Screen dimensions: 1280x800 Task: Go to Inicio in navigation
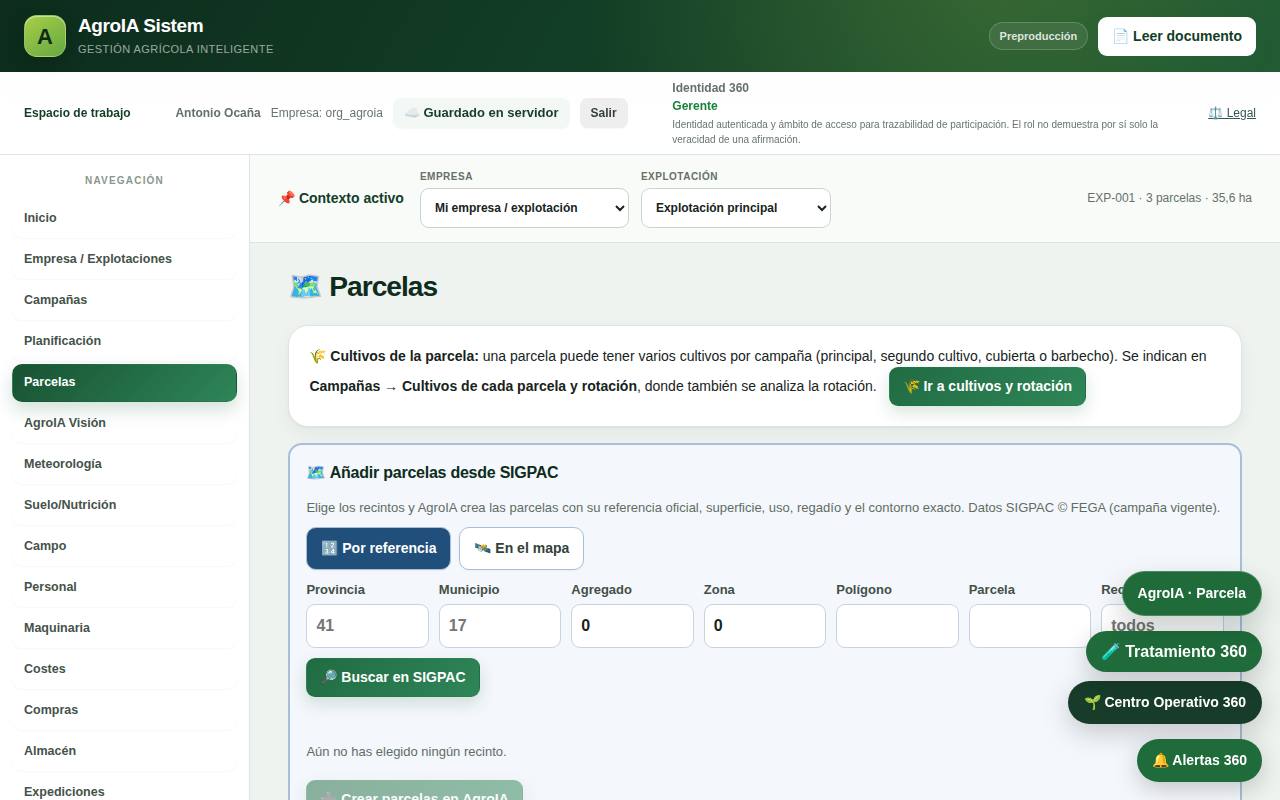pos(124,218)
